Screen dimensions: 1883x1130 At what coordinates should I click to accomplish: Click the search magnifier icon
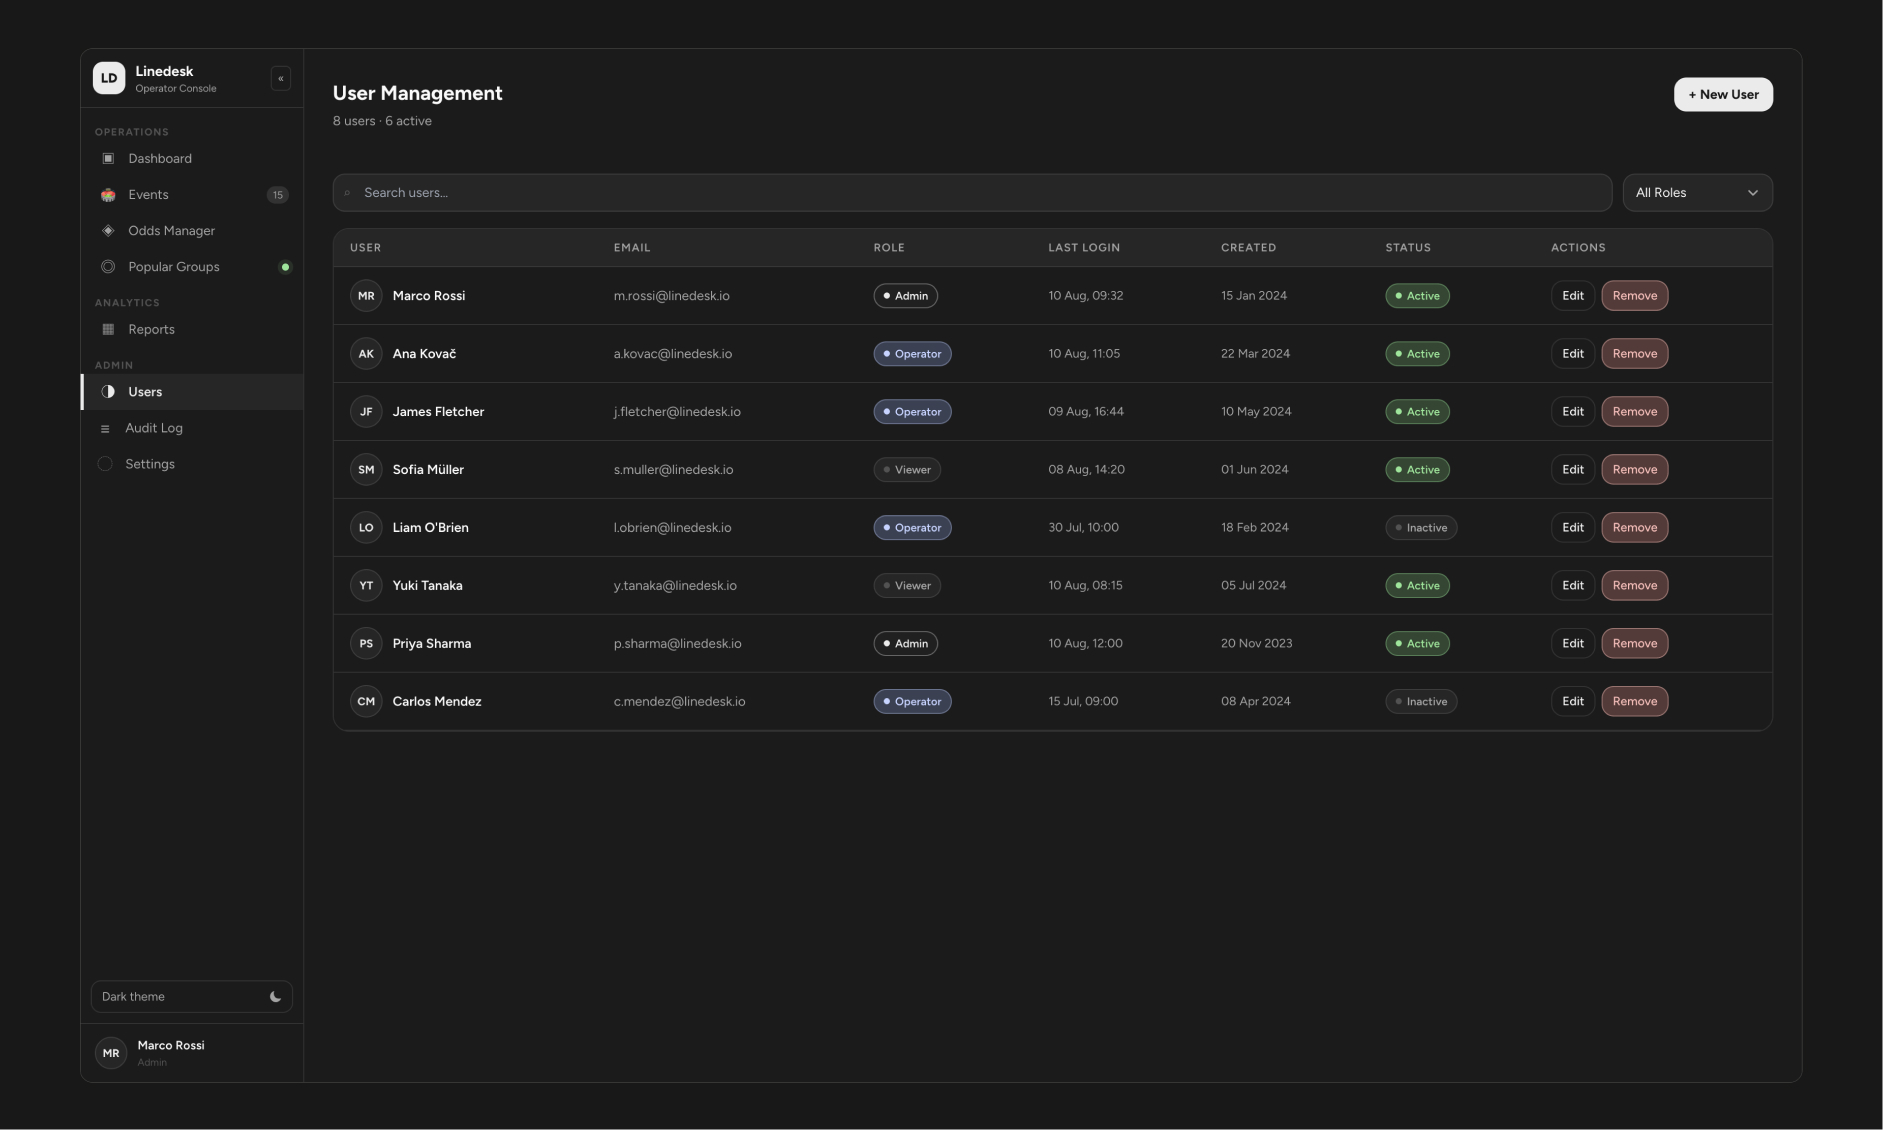tap(347, 193)
